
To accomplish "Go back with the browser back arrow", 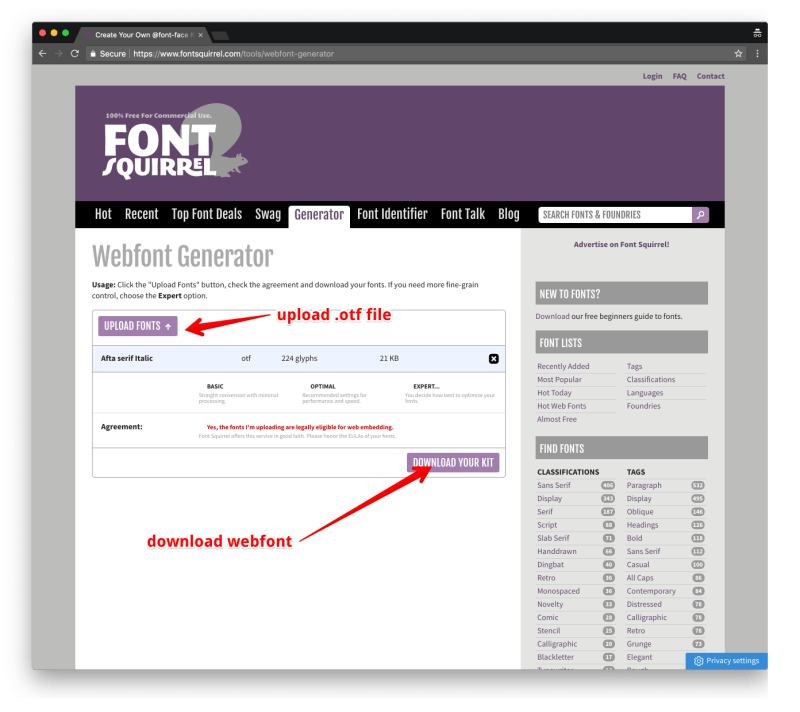I will point(43,54).
